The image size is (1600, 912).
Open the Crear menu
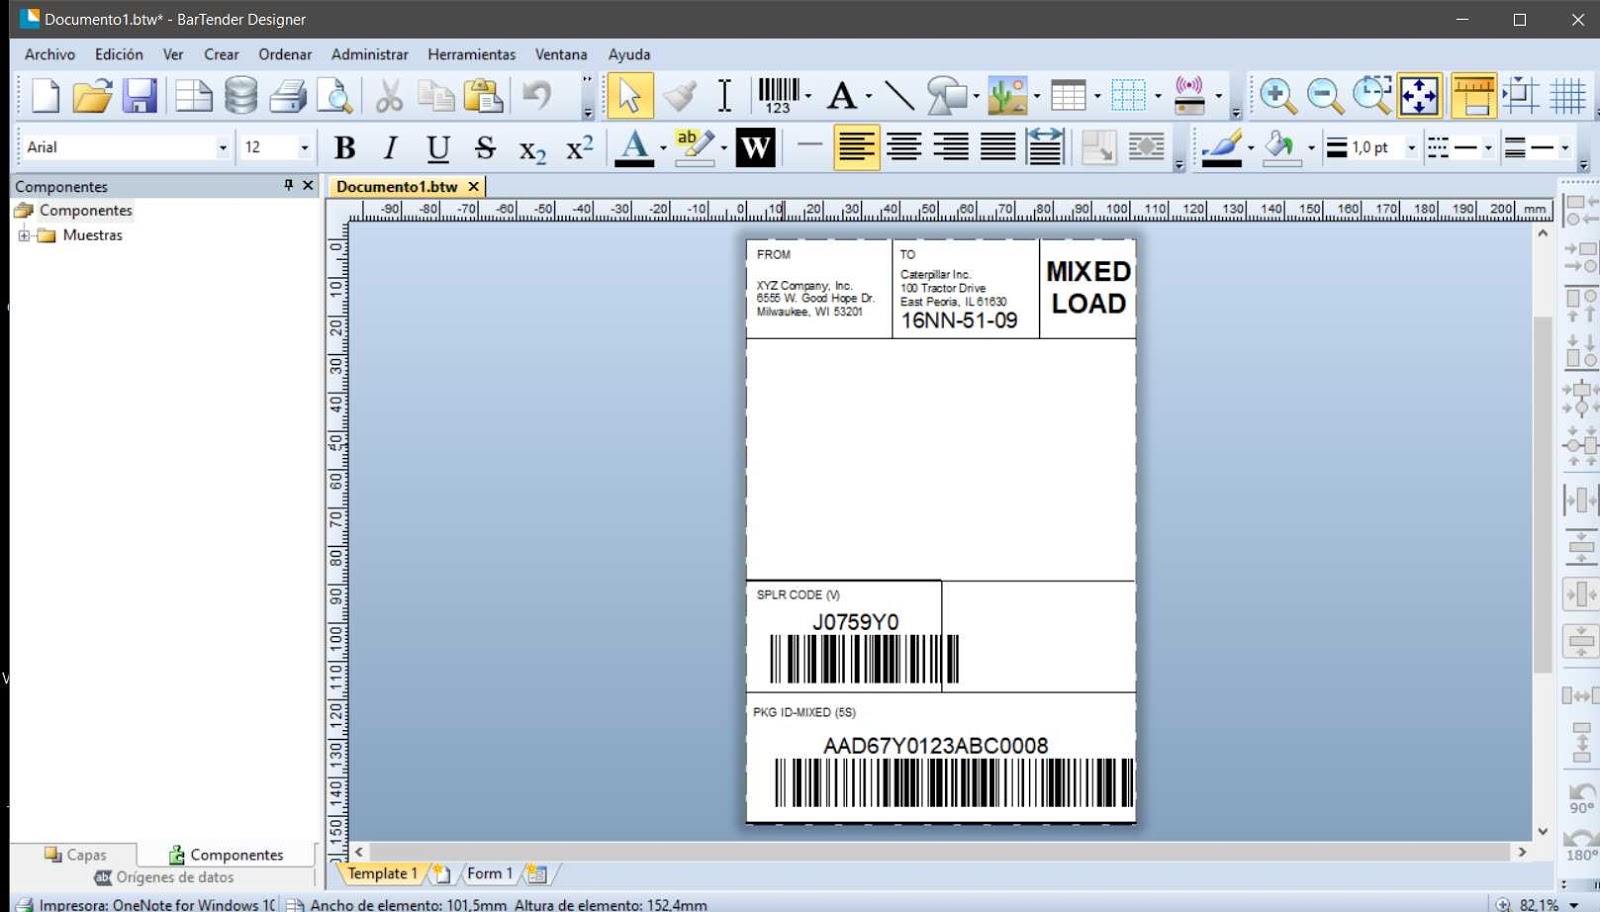(x=222, y=54)
